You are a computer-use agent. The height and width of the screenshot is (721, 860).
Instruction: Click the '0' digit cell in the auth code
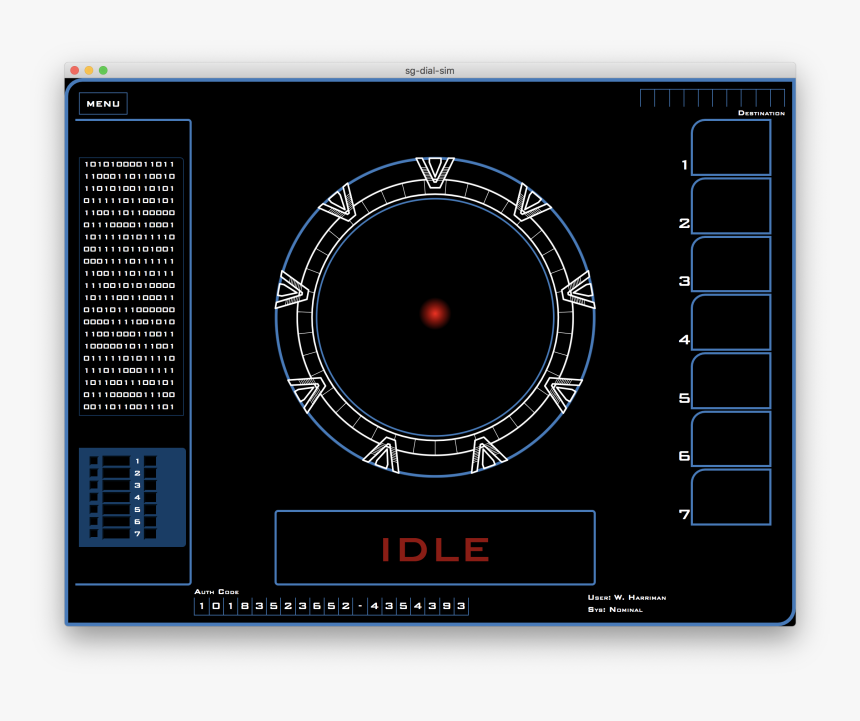tap(216, 606)
